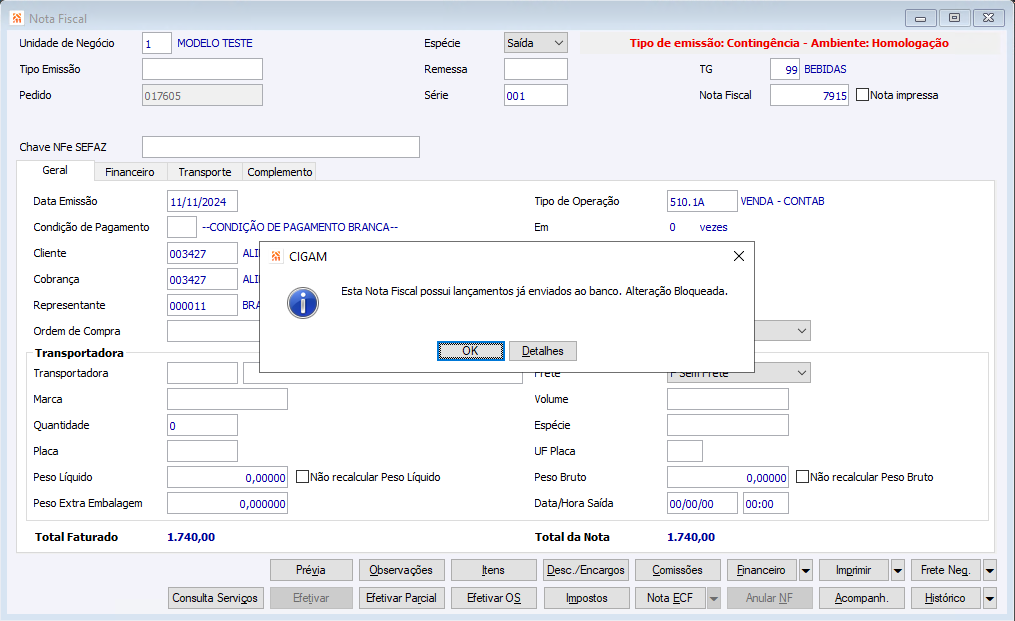Click the Chave NFe SEFAZ field
Screen dimensions: 1015x621
(281, 147)
